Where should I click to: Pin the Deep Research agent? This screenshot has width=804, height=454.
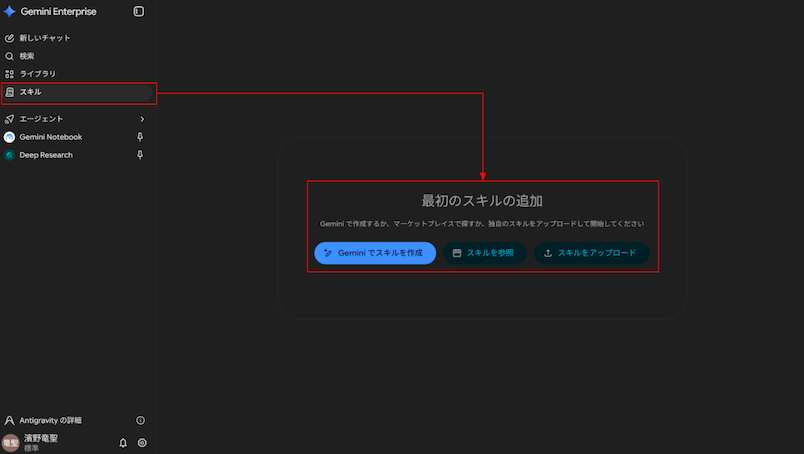coord(140,155)
